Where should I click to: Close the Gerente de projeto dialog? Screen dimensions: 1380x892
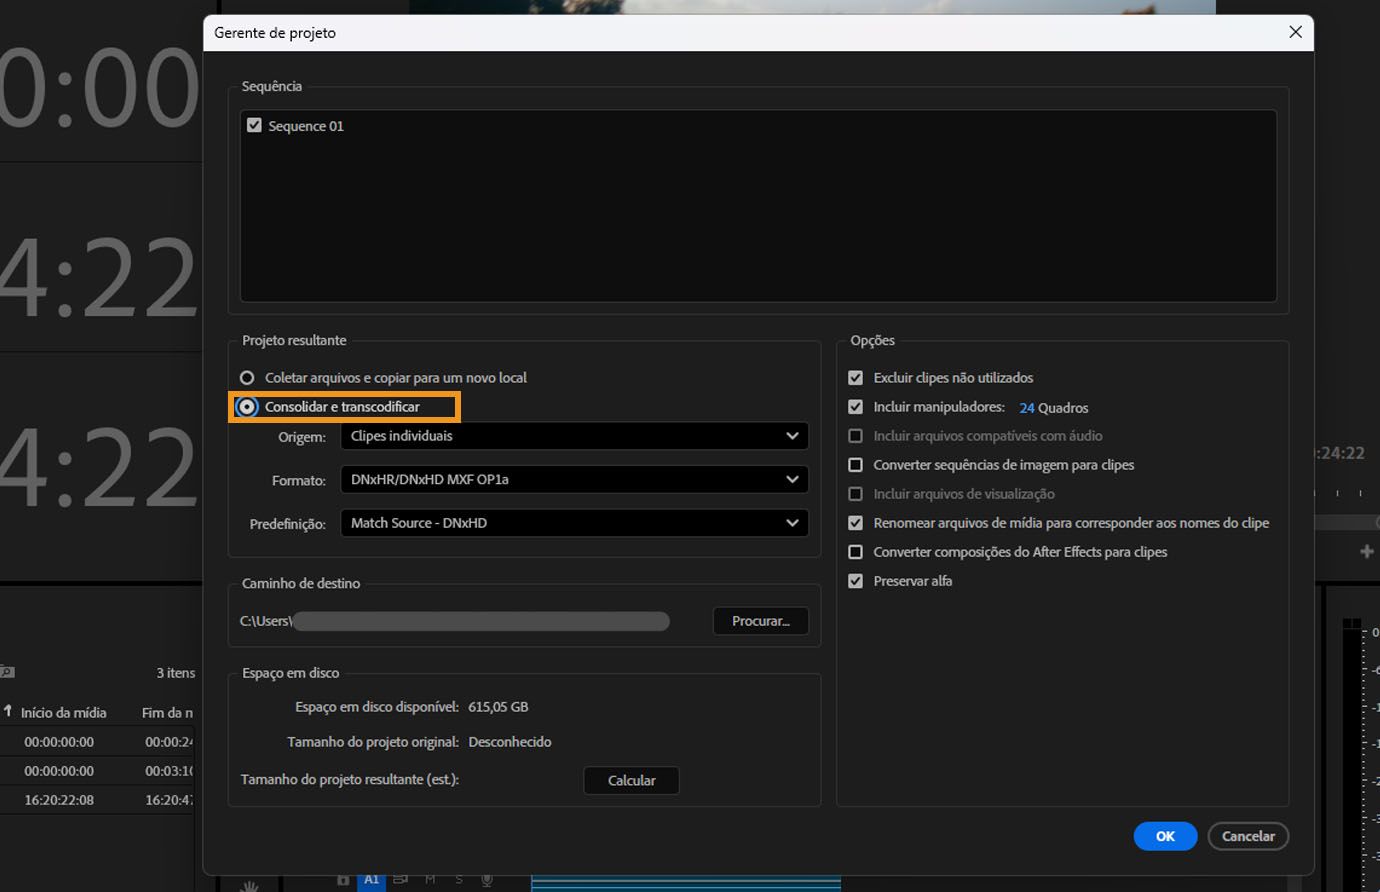1295,32
